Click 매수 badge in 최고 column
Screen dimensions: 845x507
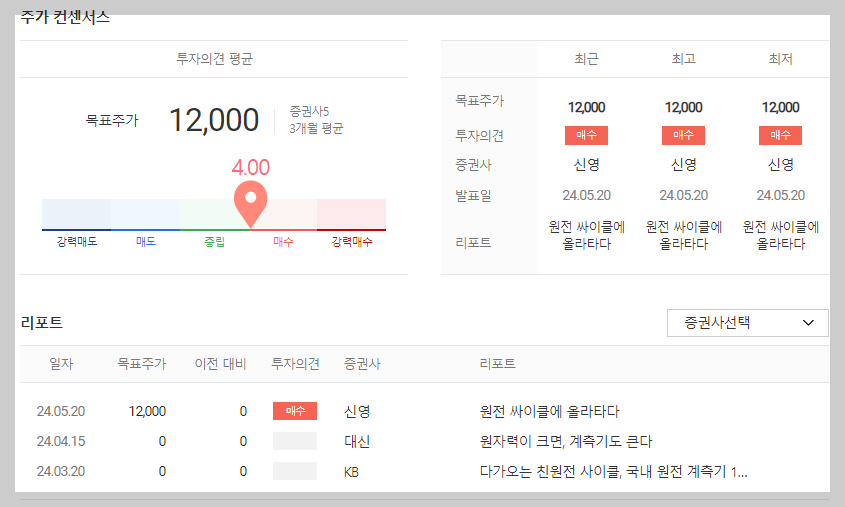click(683, 135)
